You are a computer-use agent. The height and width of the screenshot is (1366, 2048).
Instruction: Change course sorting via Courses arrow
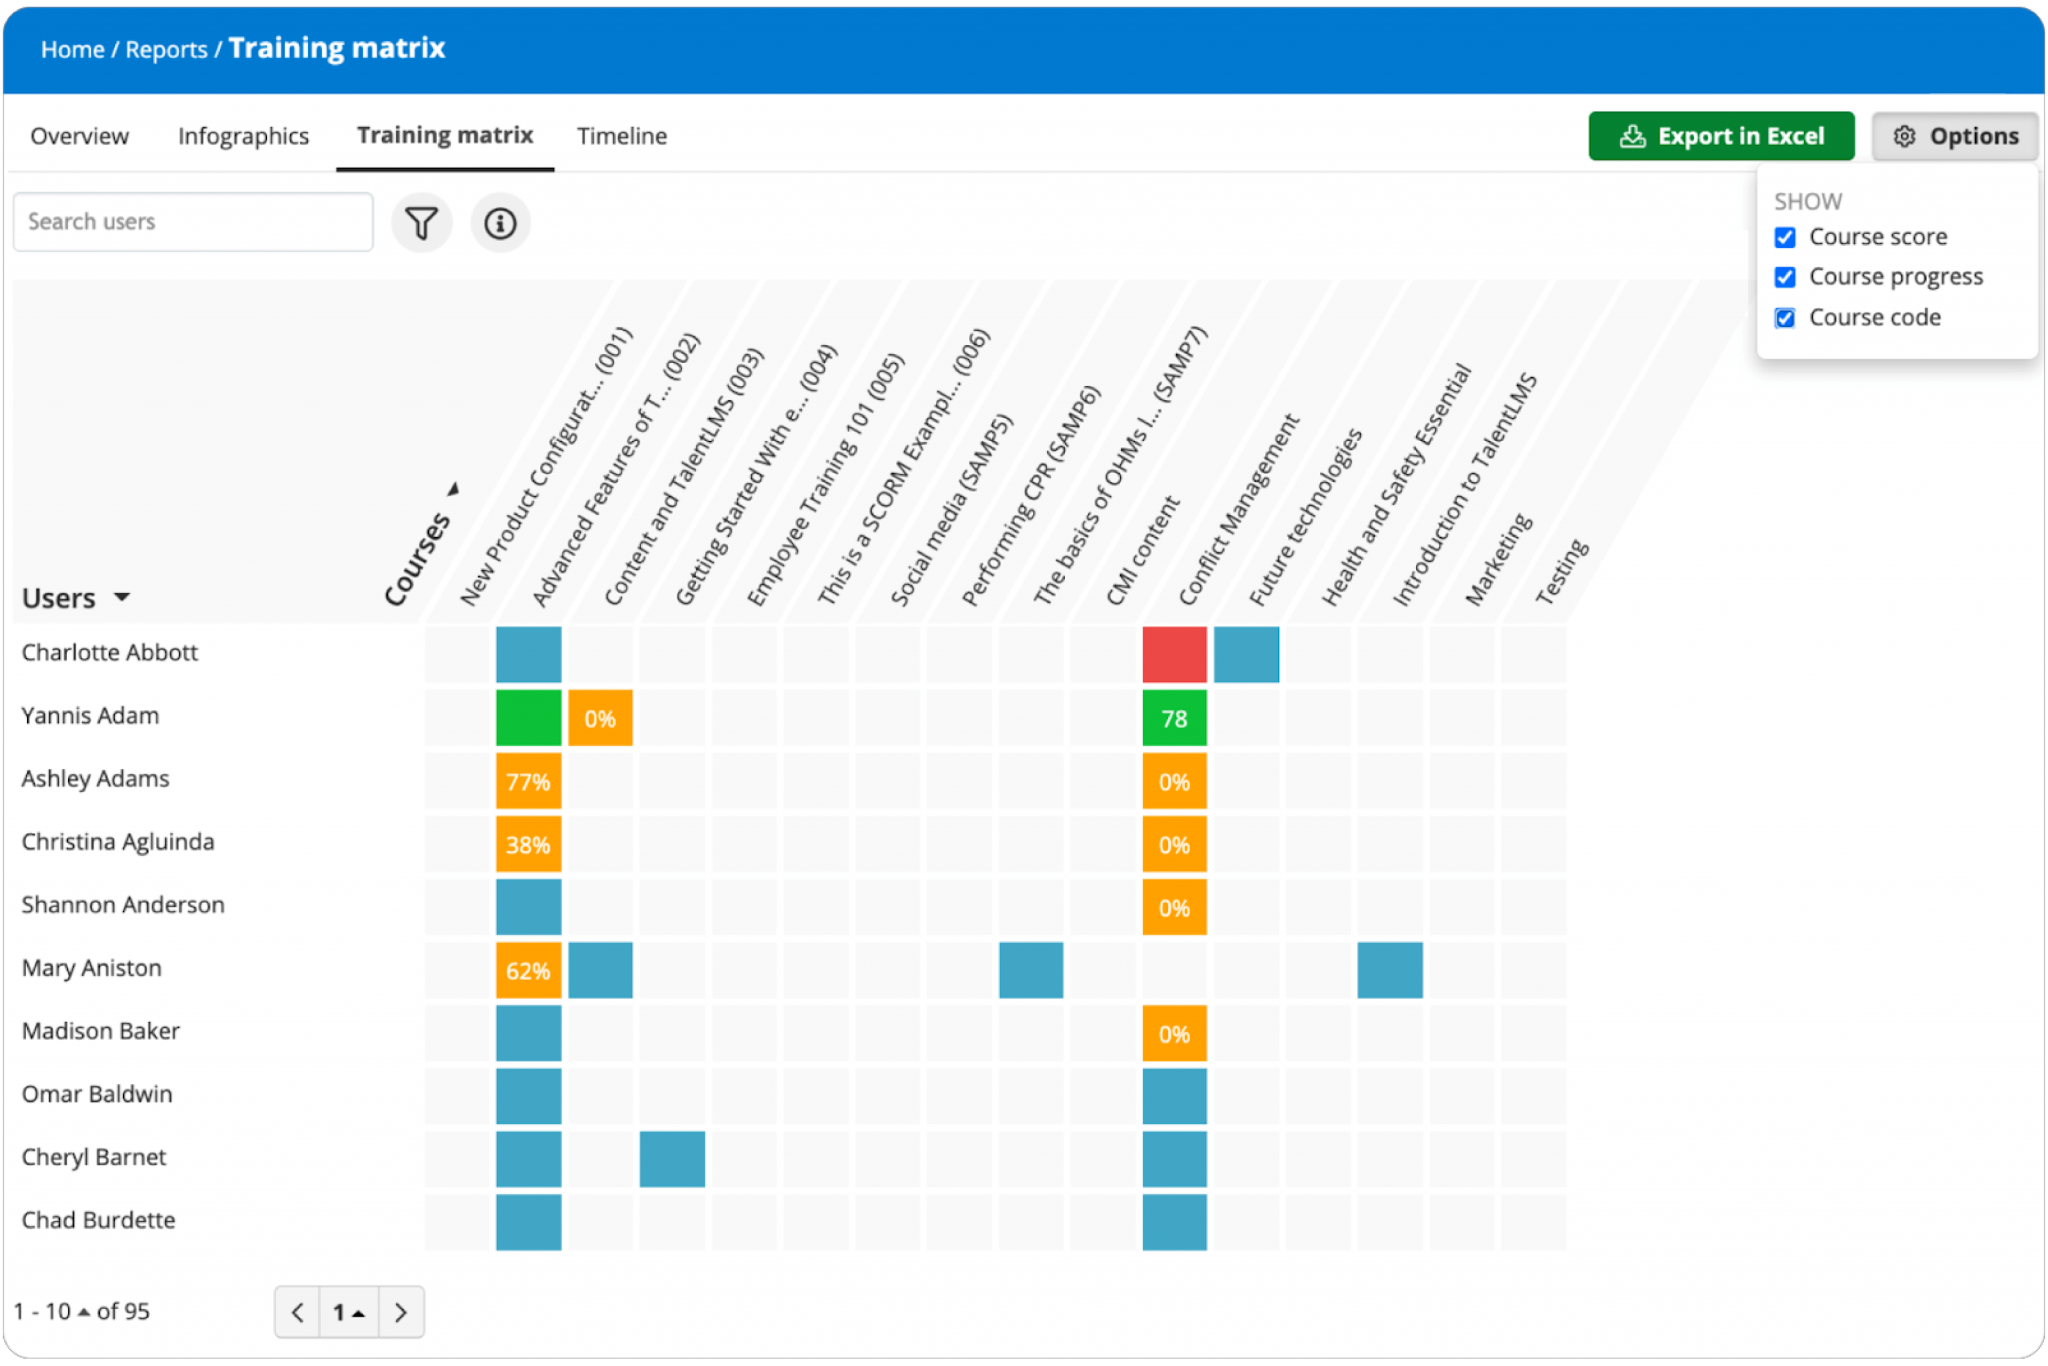455,489
